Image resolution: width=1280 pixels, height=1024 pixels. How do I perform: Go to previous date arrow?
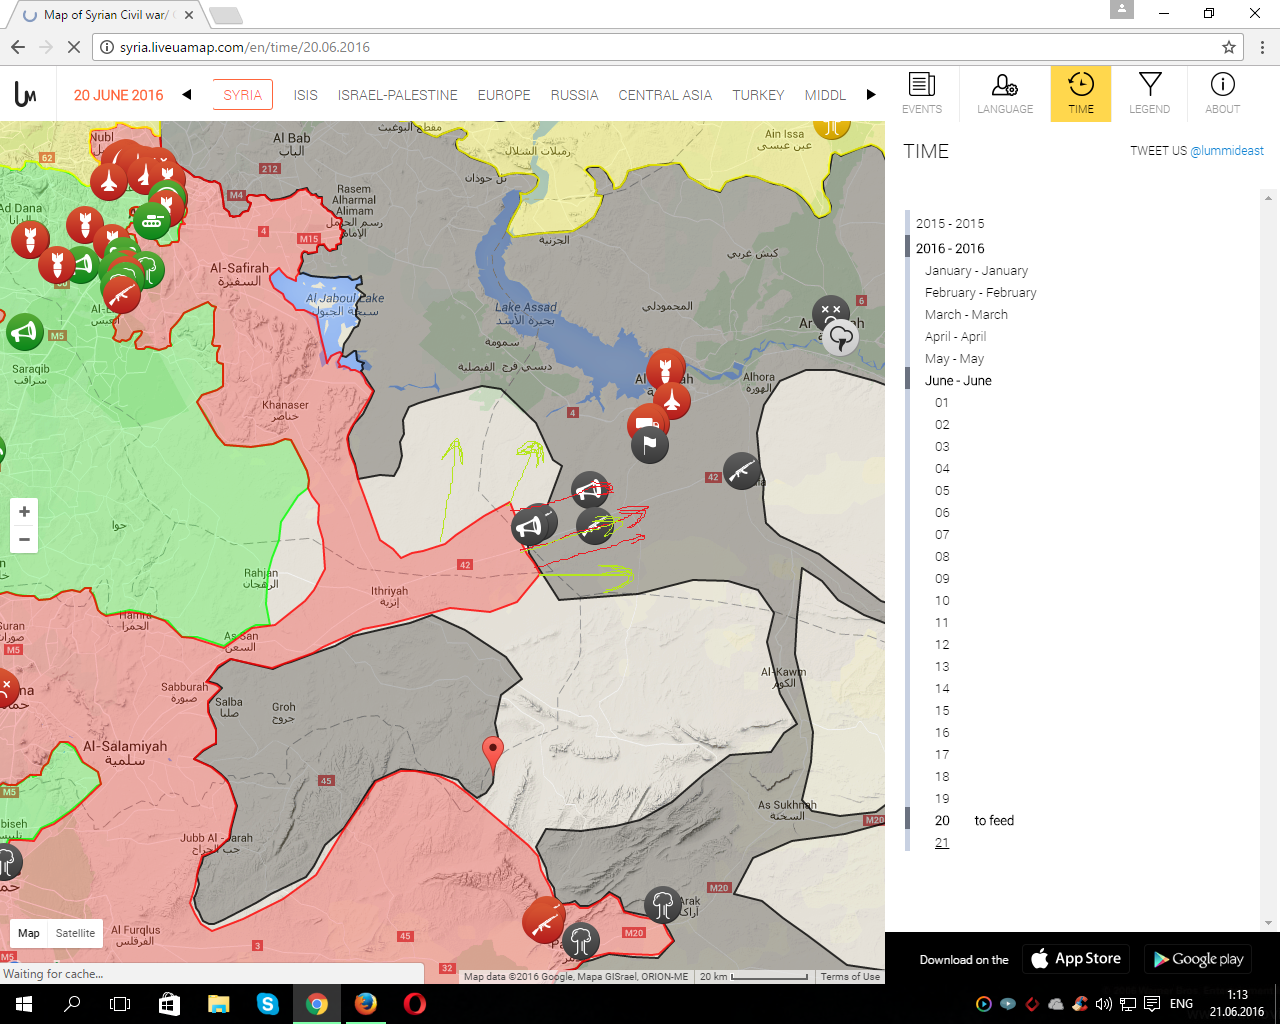(187, 95)
